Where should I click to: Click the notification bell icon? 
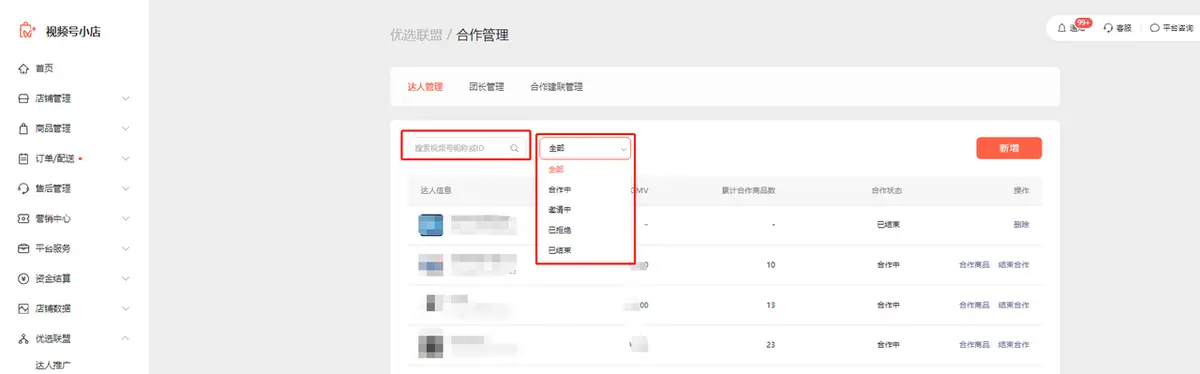pos(1062,28)
